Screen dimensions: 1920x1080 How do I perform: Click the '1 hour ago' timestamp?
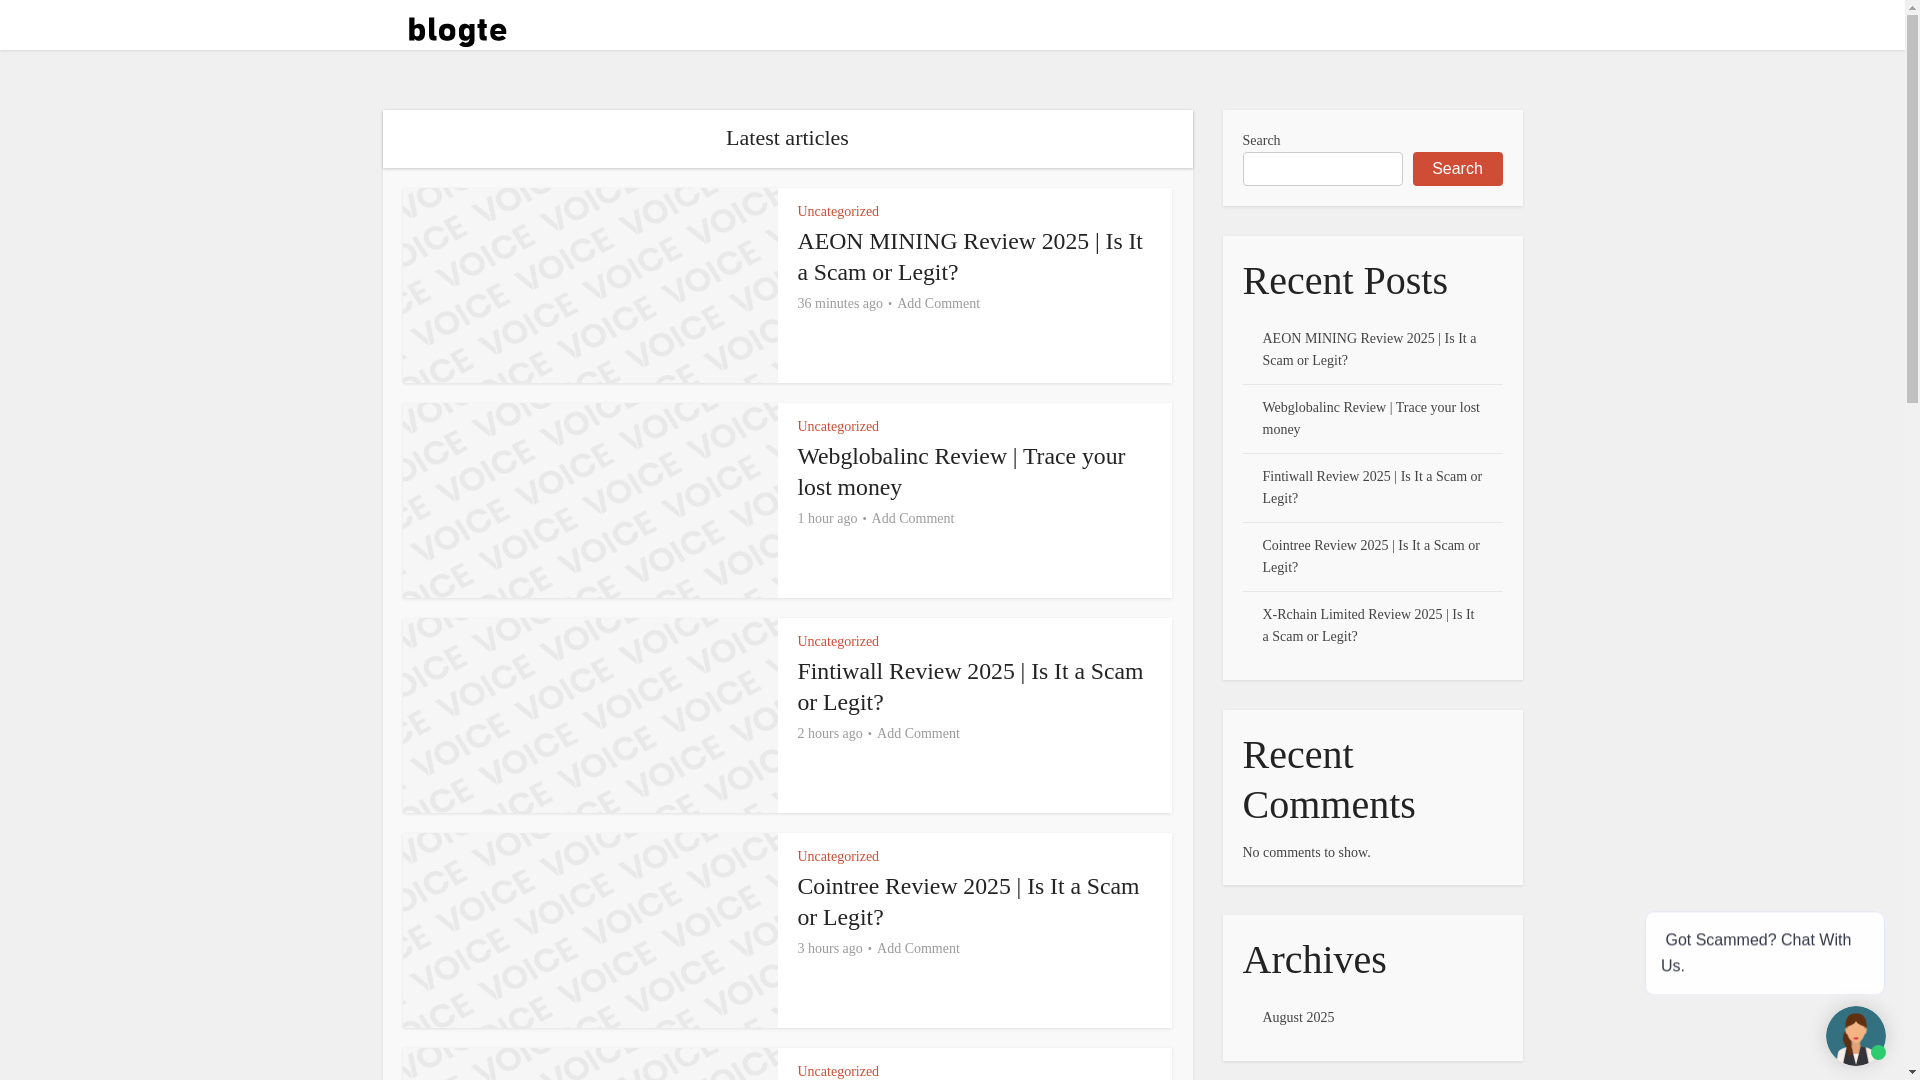pos(827,518)
